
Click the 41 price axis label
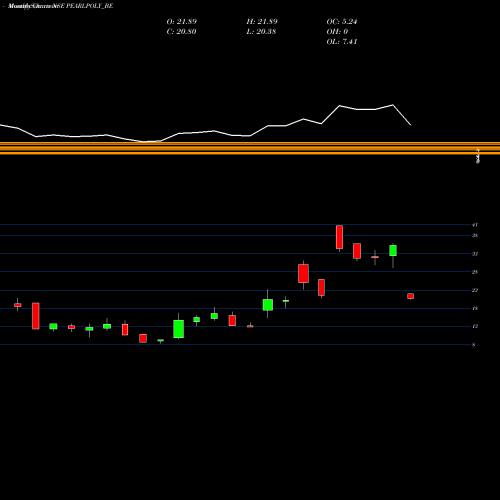(475, 225)
